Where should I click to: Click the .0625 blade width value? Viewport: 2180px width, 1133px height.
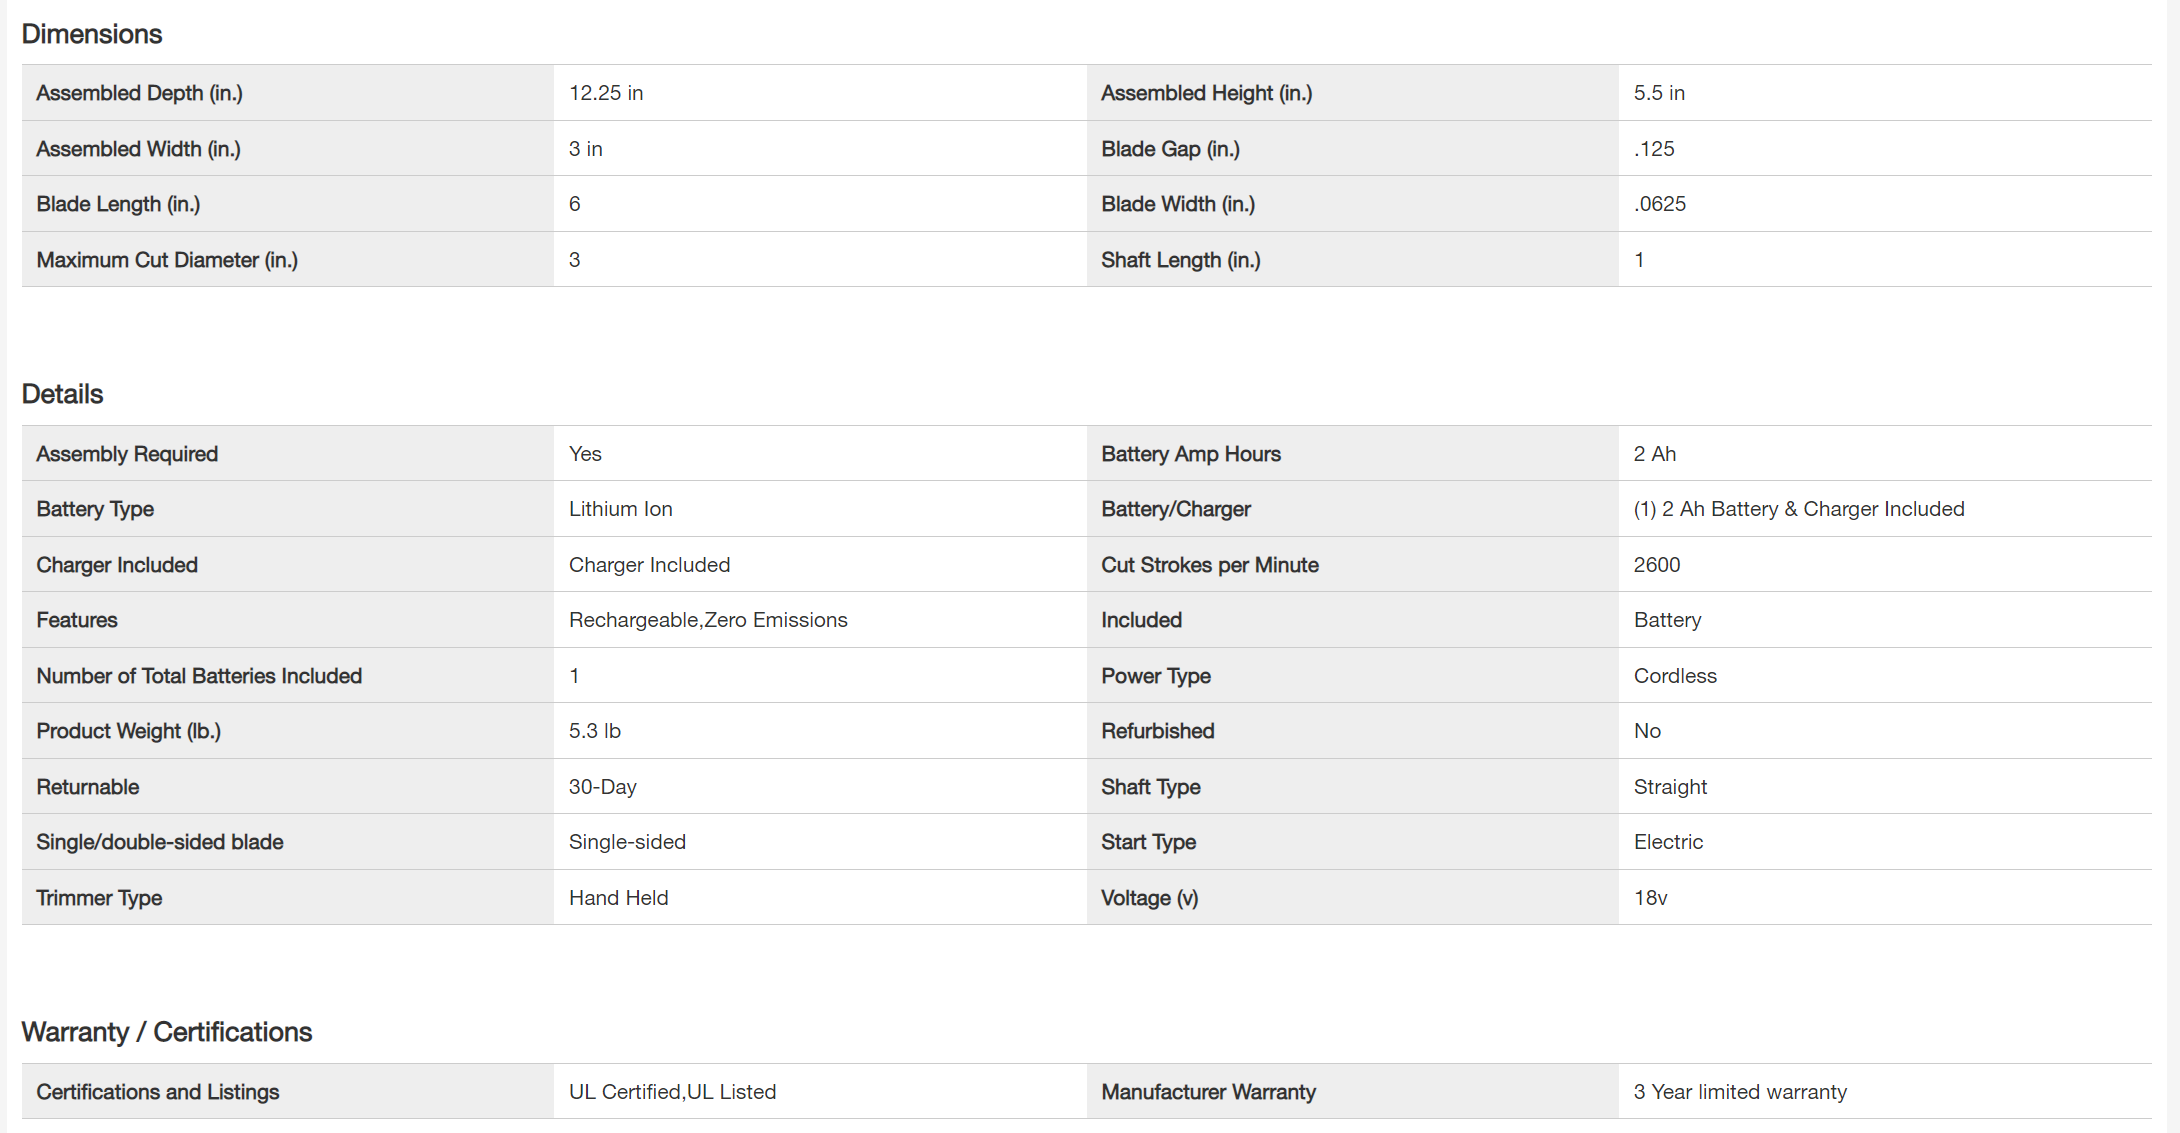(1660, 204)
